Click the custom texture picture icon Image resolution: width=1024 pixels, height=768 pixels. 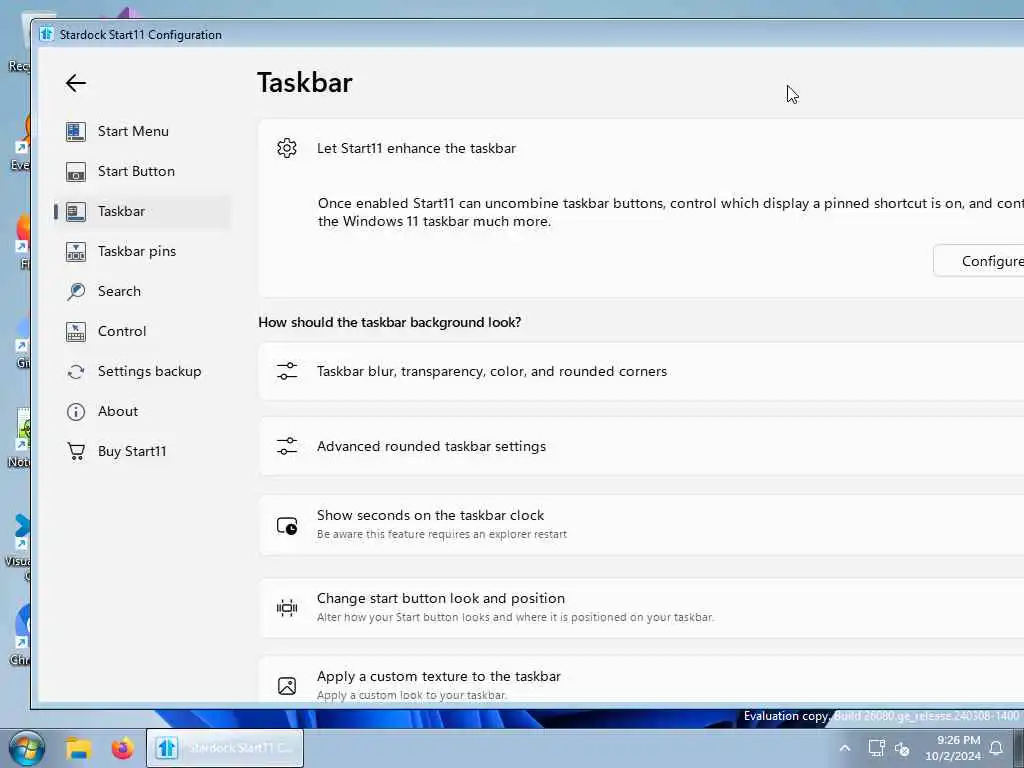pos(287,686)
